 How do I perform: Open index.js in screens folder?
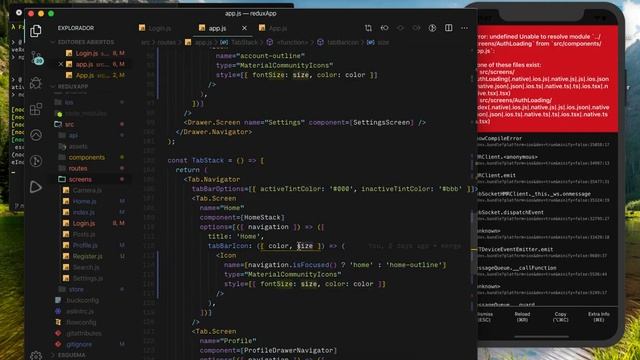[84, 212]
